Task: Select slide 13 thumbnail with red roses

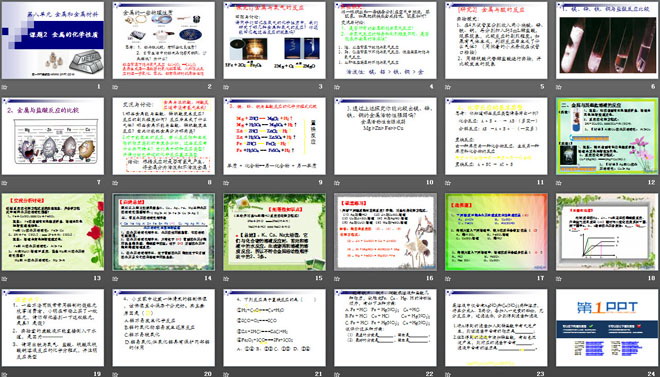Action: (53, 232)
